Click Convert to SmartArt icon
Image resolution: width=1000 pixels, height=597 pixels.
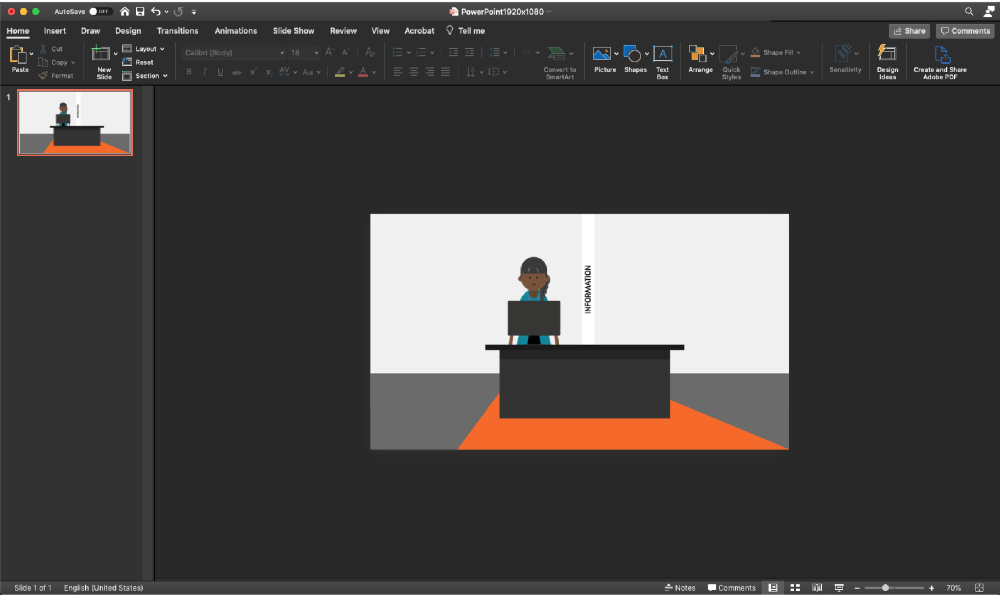(x=555, y=54)
